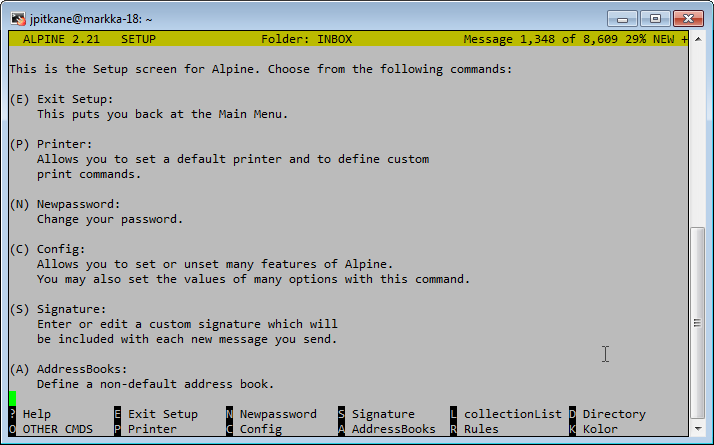Screen dimensions: 714x445
Task: Click the "(P) Printer:" heading
Action: point(51,144)
